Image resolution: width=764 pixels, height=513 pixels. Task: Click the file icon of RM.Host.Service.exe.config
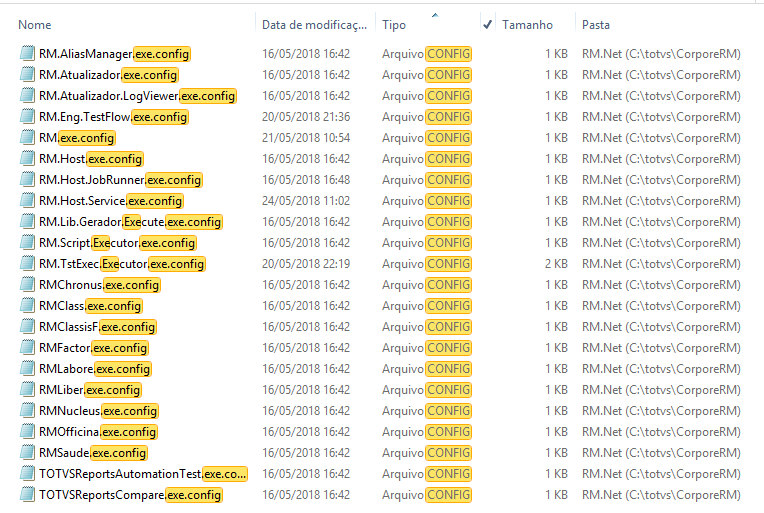tap(27, 200)
